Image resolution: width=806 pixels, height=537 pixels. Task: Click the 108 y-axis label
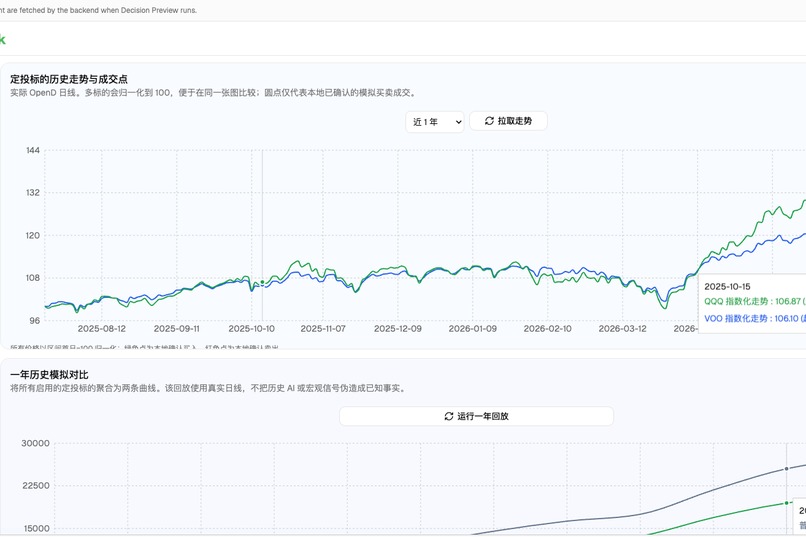click(33, 278)
